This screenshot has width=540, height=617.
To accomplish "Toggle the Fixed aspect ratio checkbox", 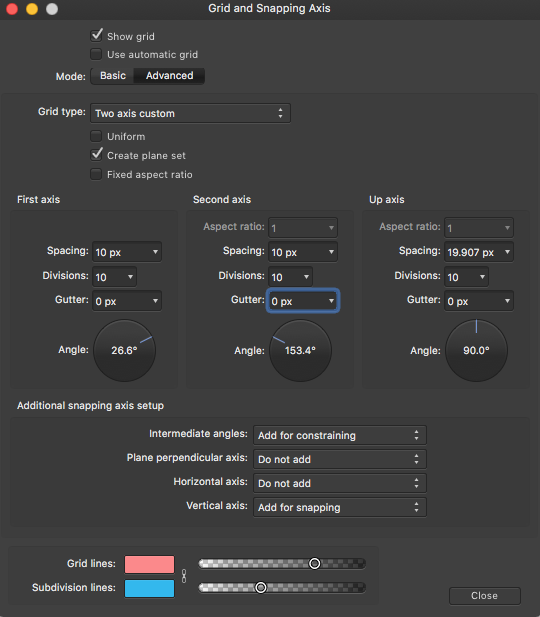I will point(96,174).
